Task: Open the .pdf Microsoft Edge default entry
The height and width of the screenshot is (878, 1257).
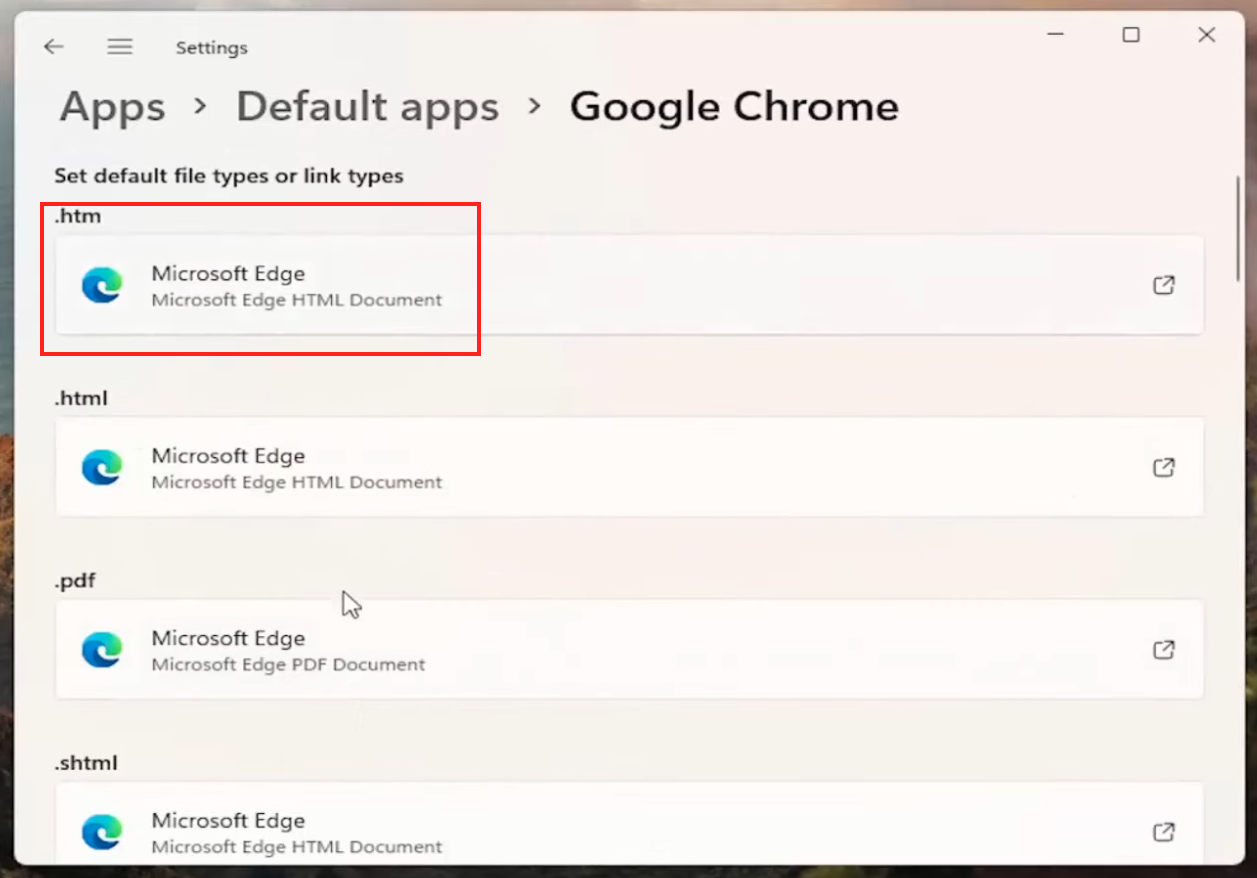Action: (629, 649)
